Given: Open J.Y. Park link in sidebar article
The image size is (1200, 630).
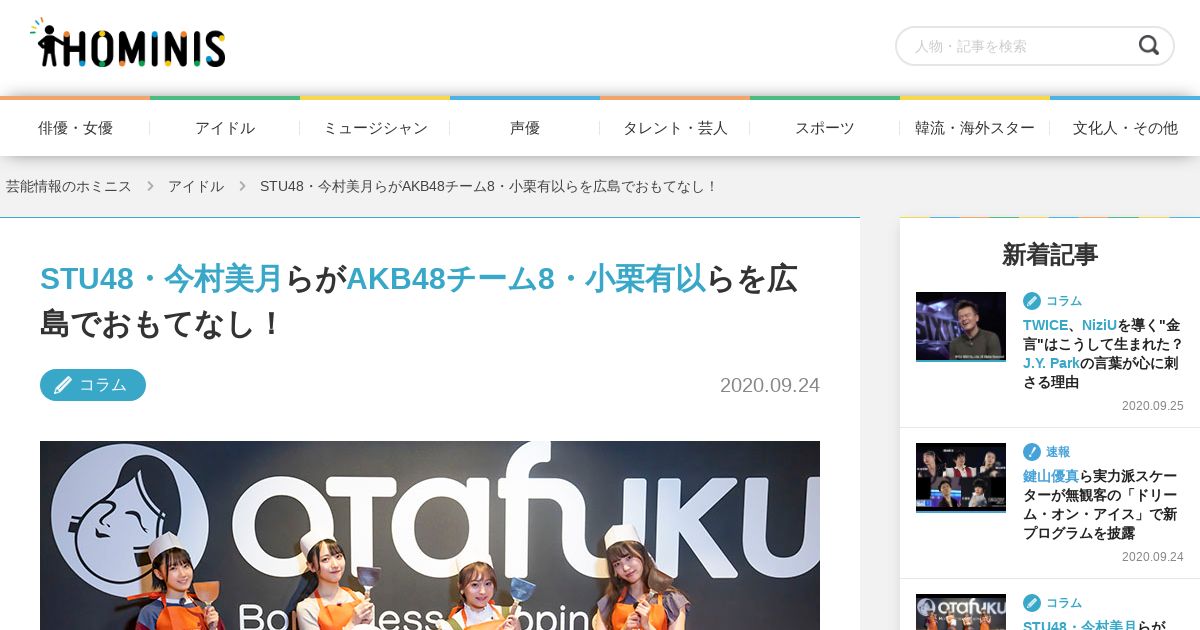Looking at the screenshot, I should tap(1051, 363).
